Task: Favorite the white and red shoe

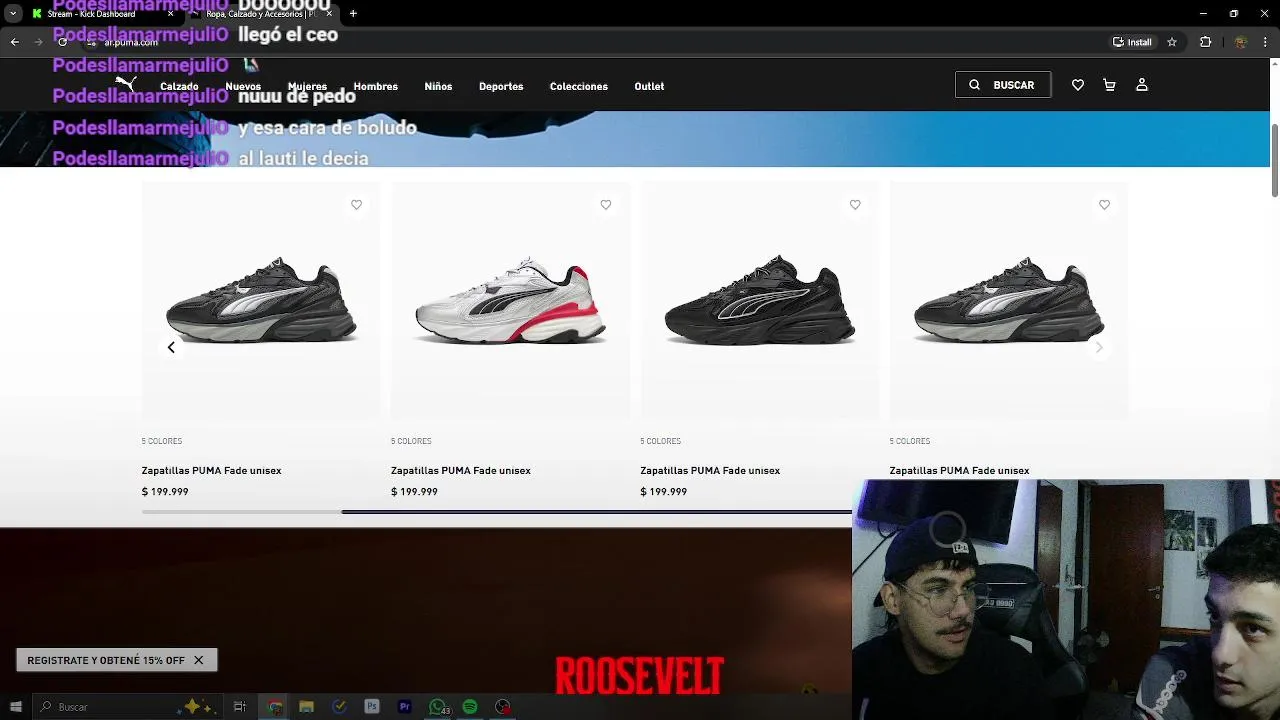Action: (606, 204)
